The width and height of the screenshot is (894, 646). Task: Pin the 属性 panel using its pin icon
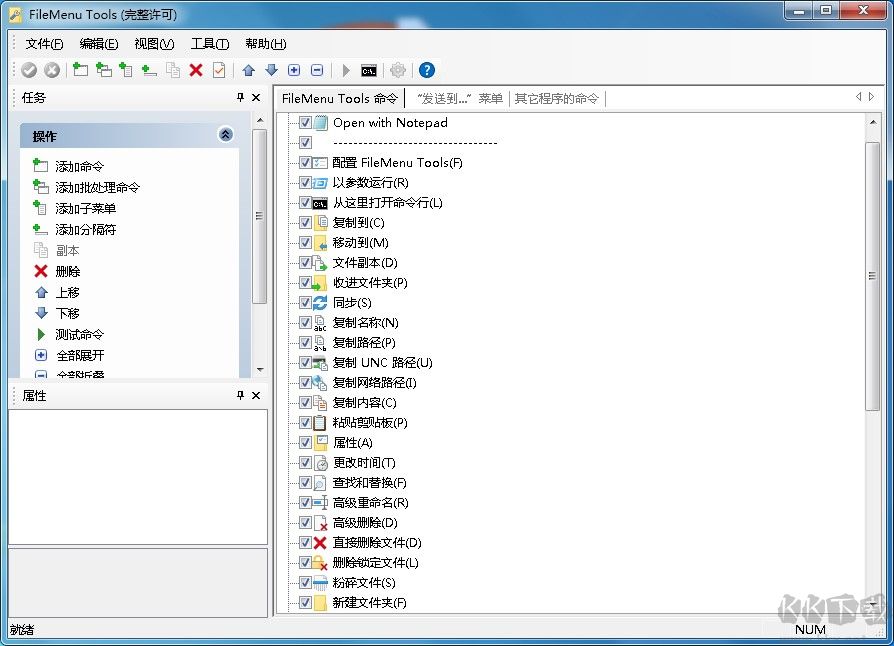[240, 396]
